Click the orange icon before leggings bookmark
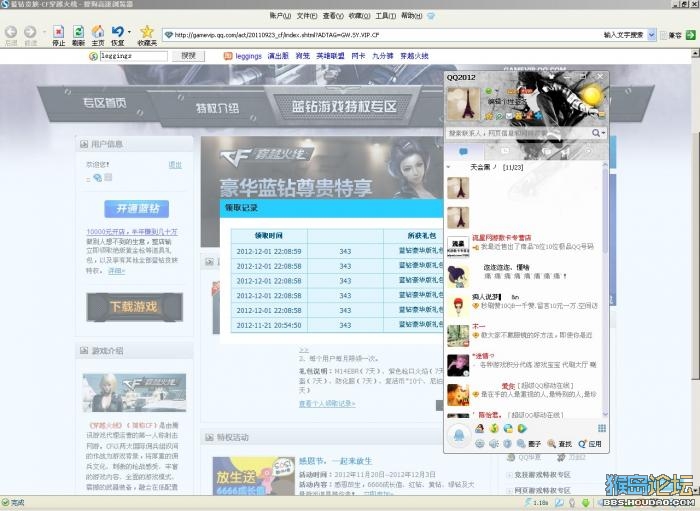The image size is (700, 511). tap(228, 56)
